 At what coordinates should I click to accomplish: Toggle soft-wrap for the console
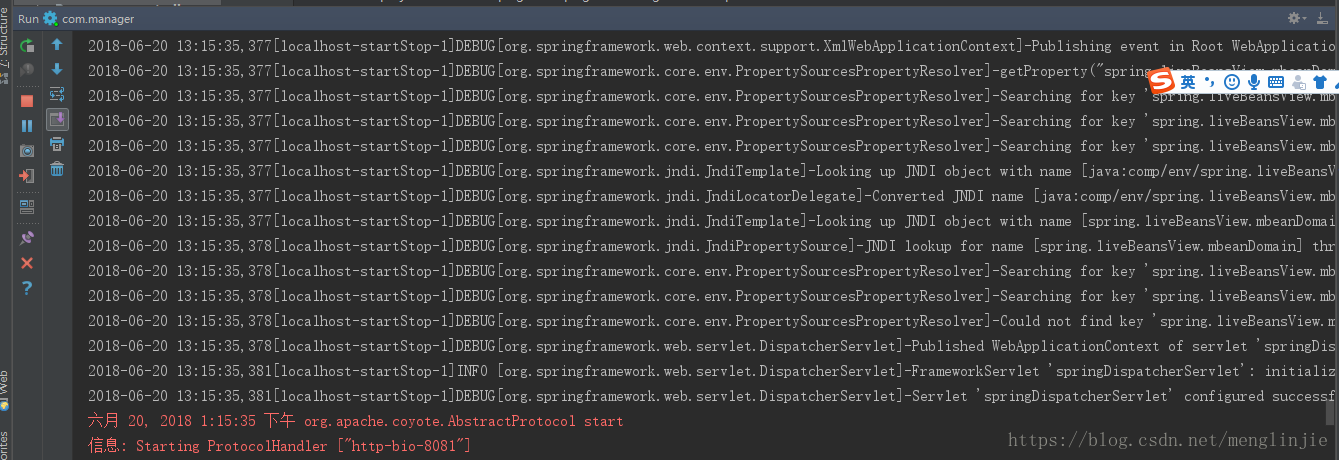pyautogui.click(x=57, y=94)
